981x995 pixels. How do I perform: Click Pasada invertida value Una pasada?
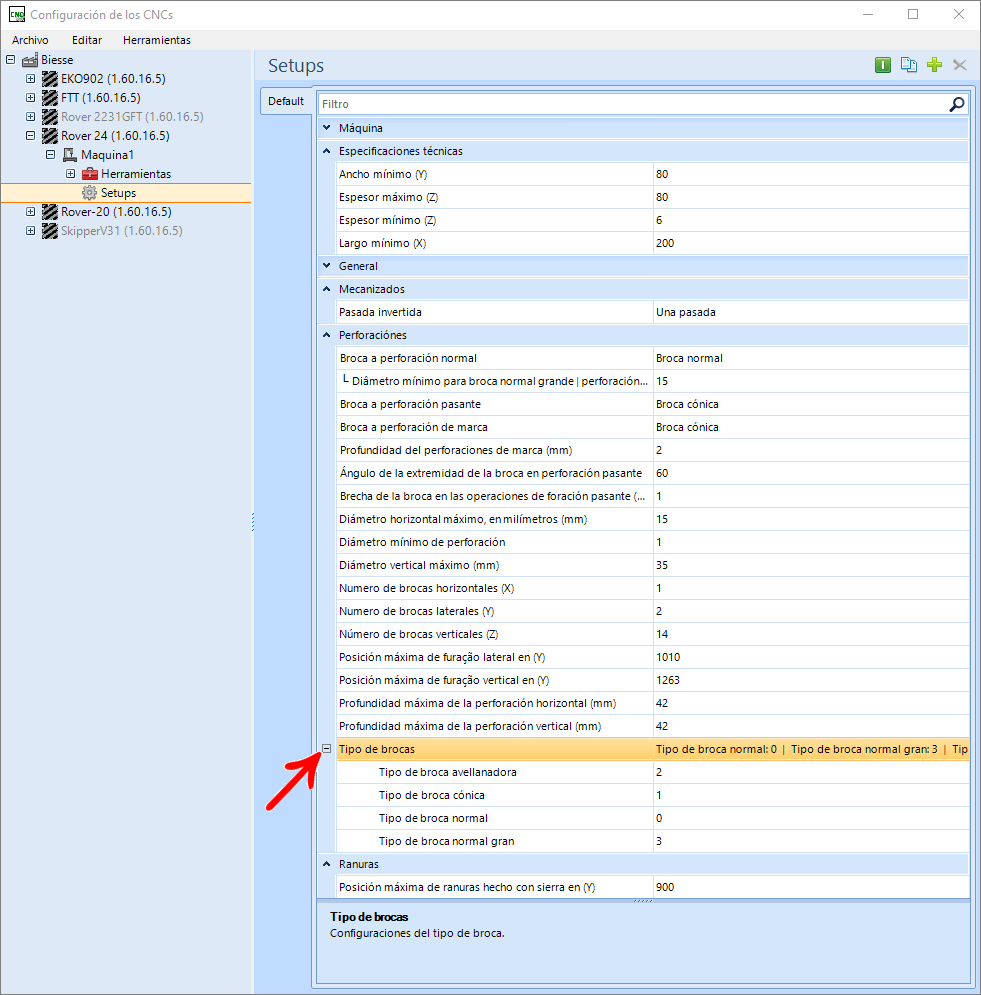pyautogui.click(x=811, y=312)
